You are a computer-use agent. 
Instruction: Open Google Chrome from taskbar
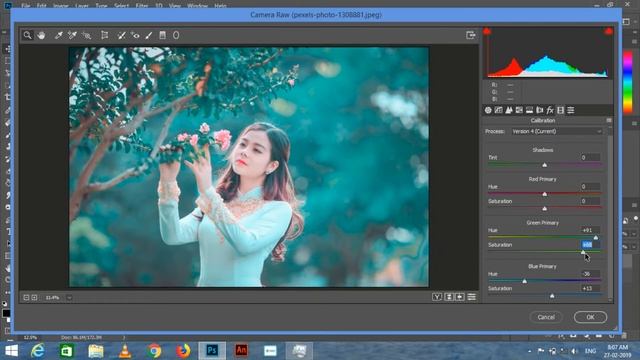154,351
